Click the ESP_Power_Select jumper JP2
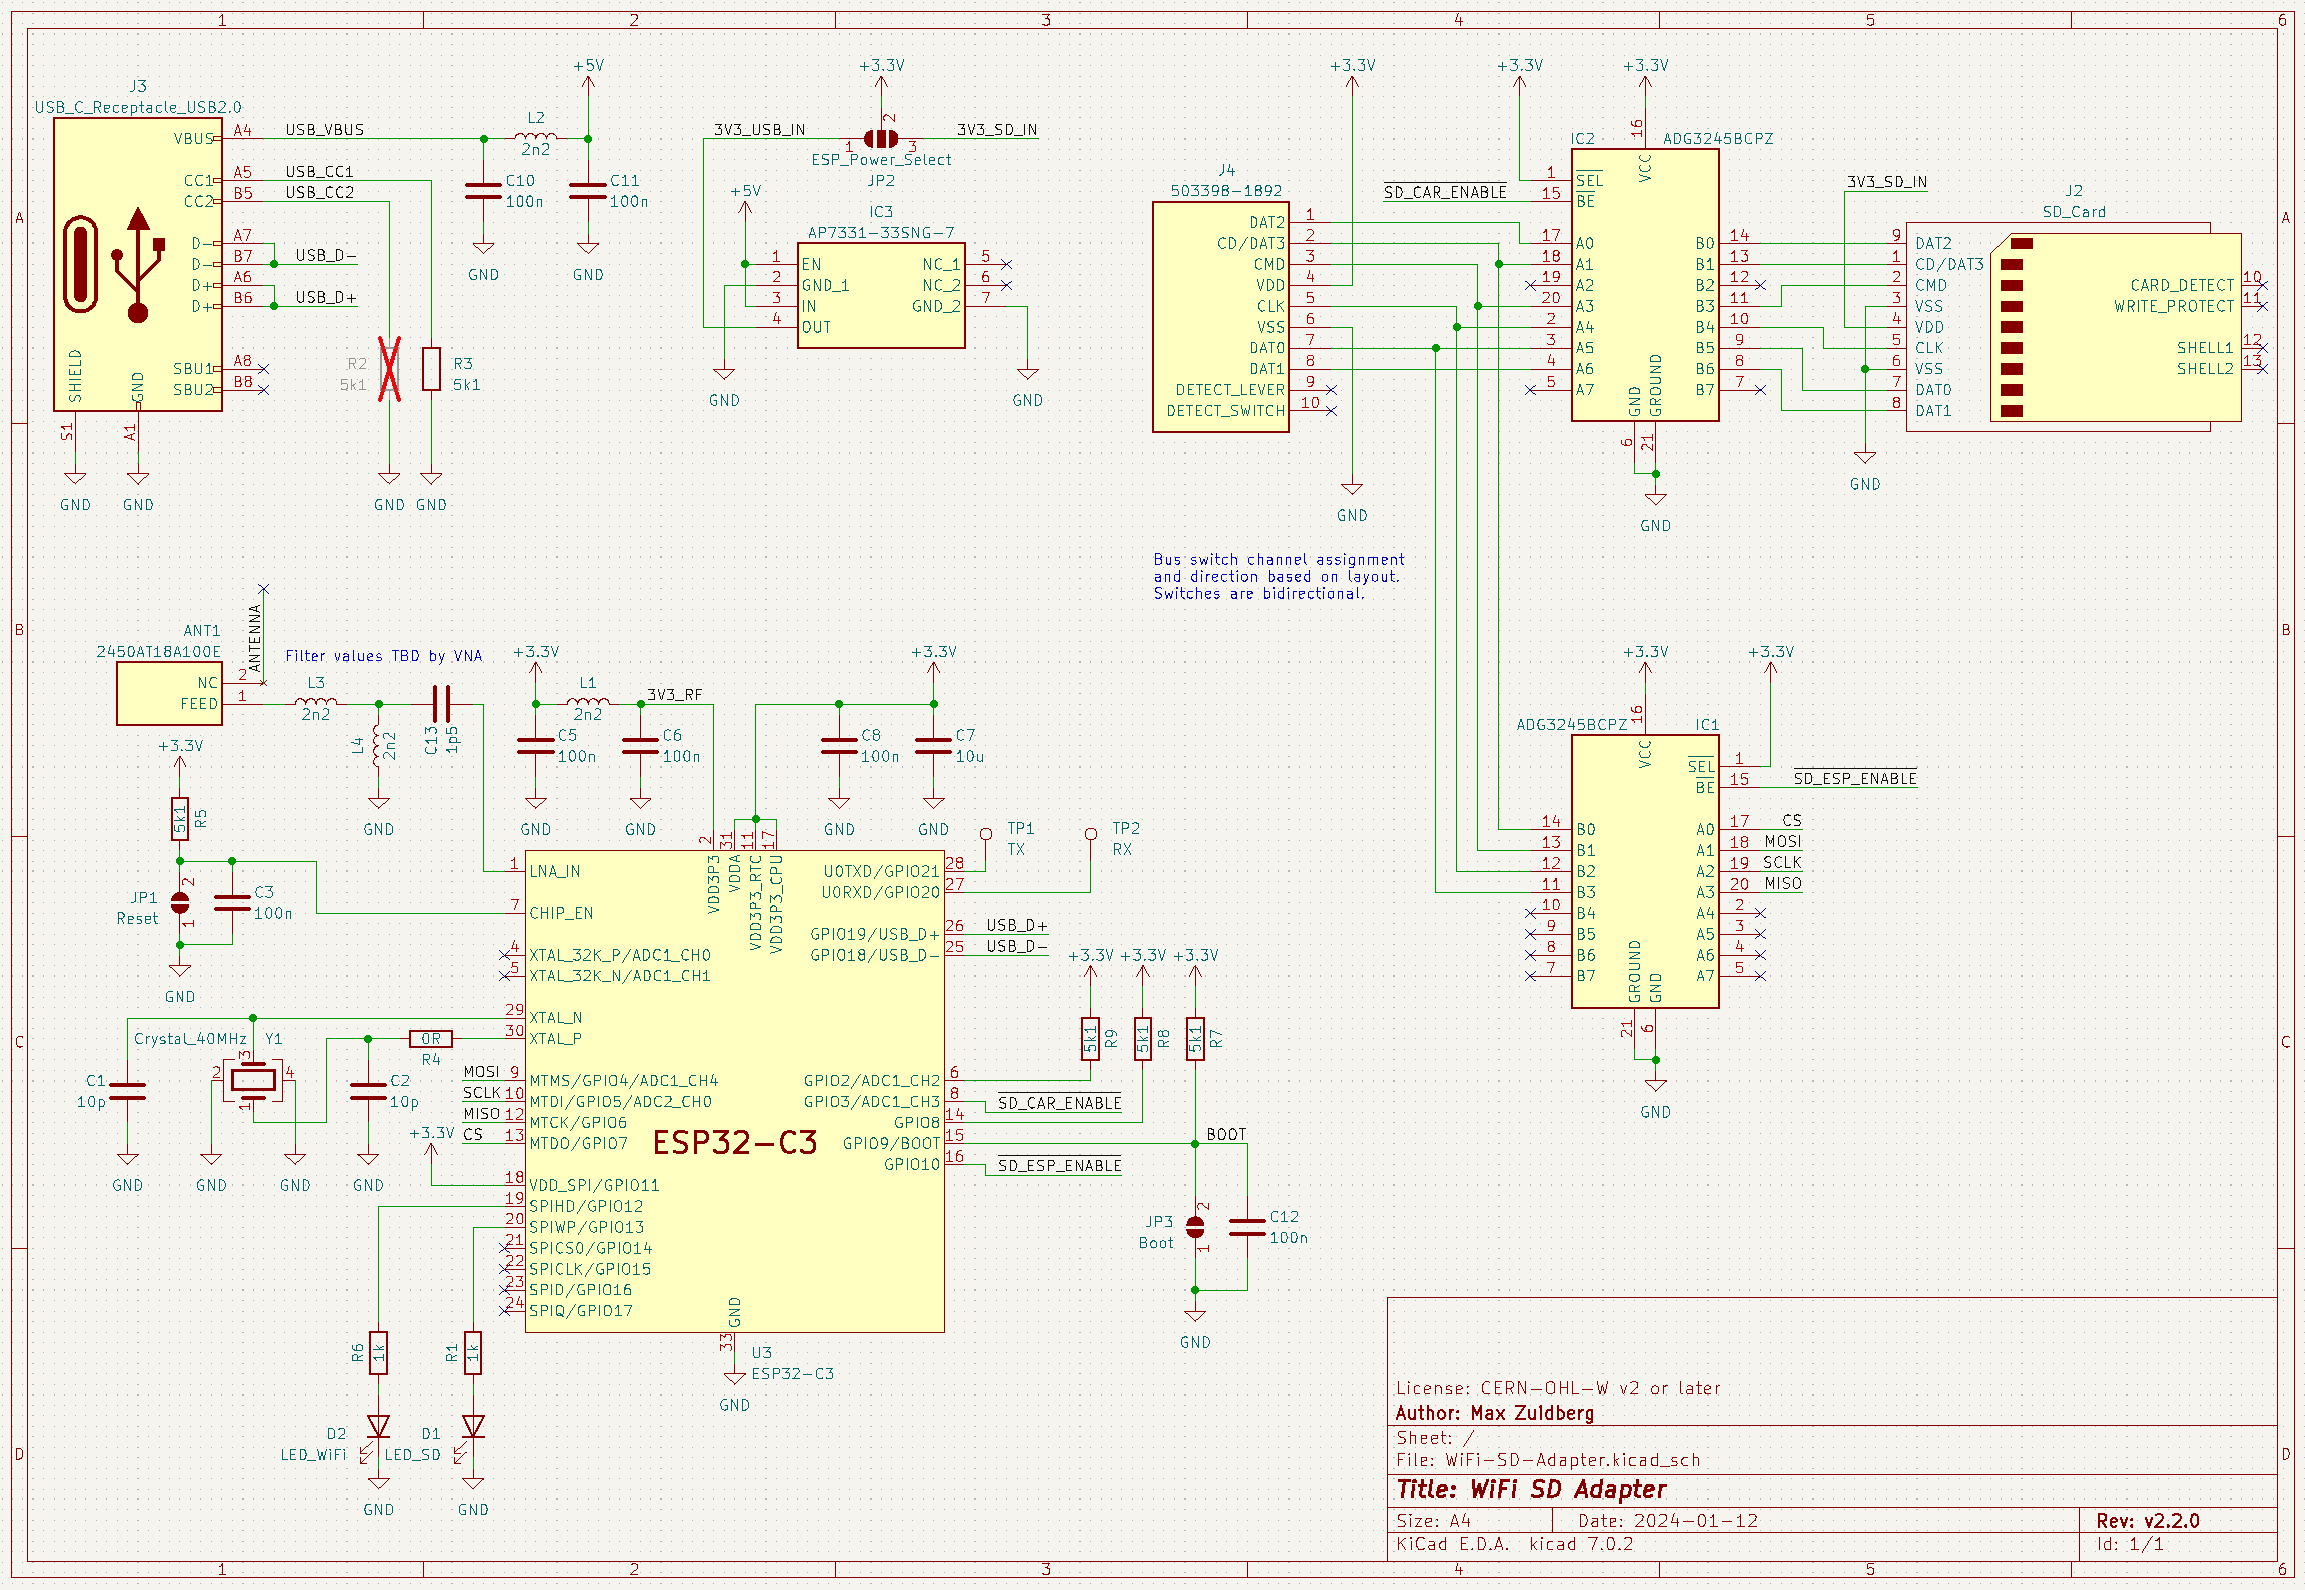 881,138
